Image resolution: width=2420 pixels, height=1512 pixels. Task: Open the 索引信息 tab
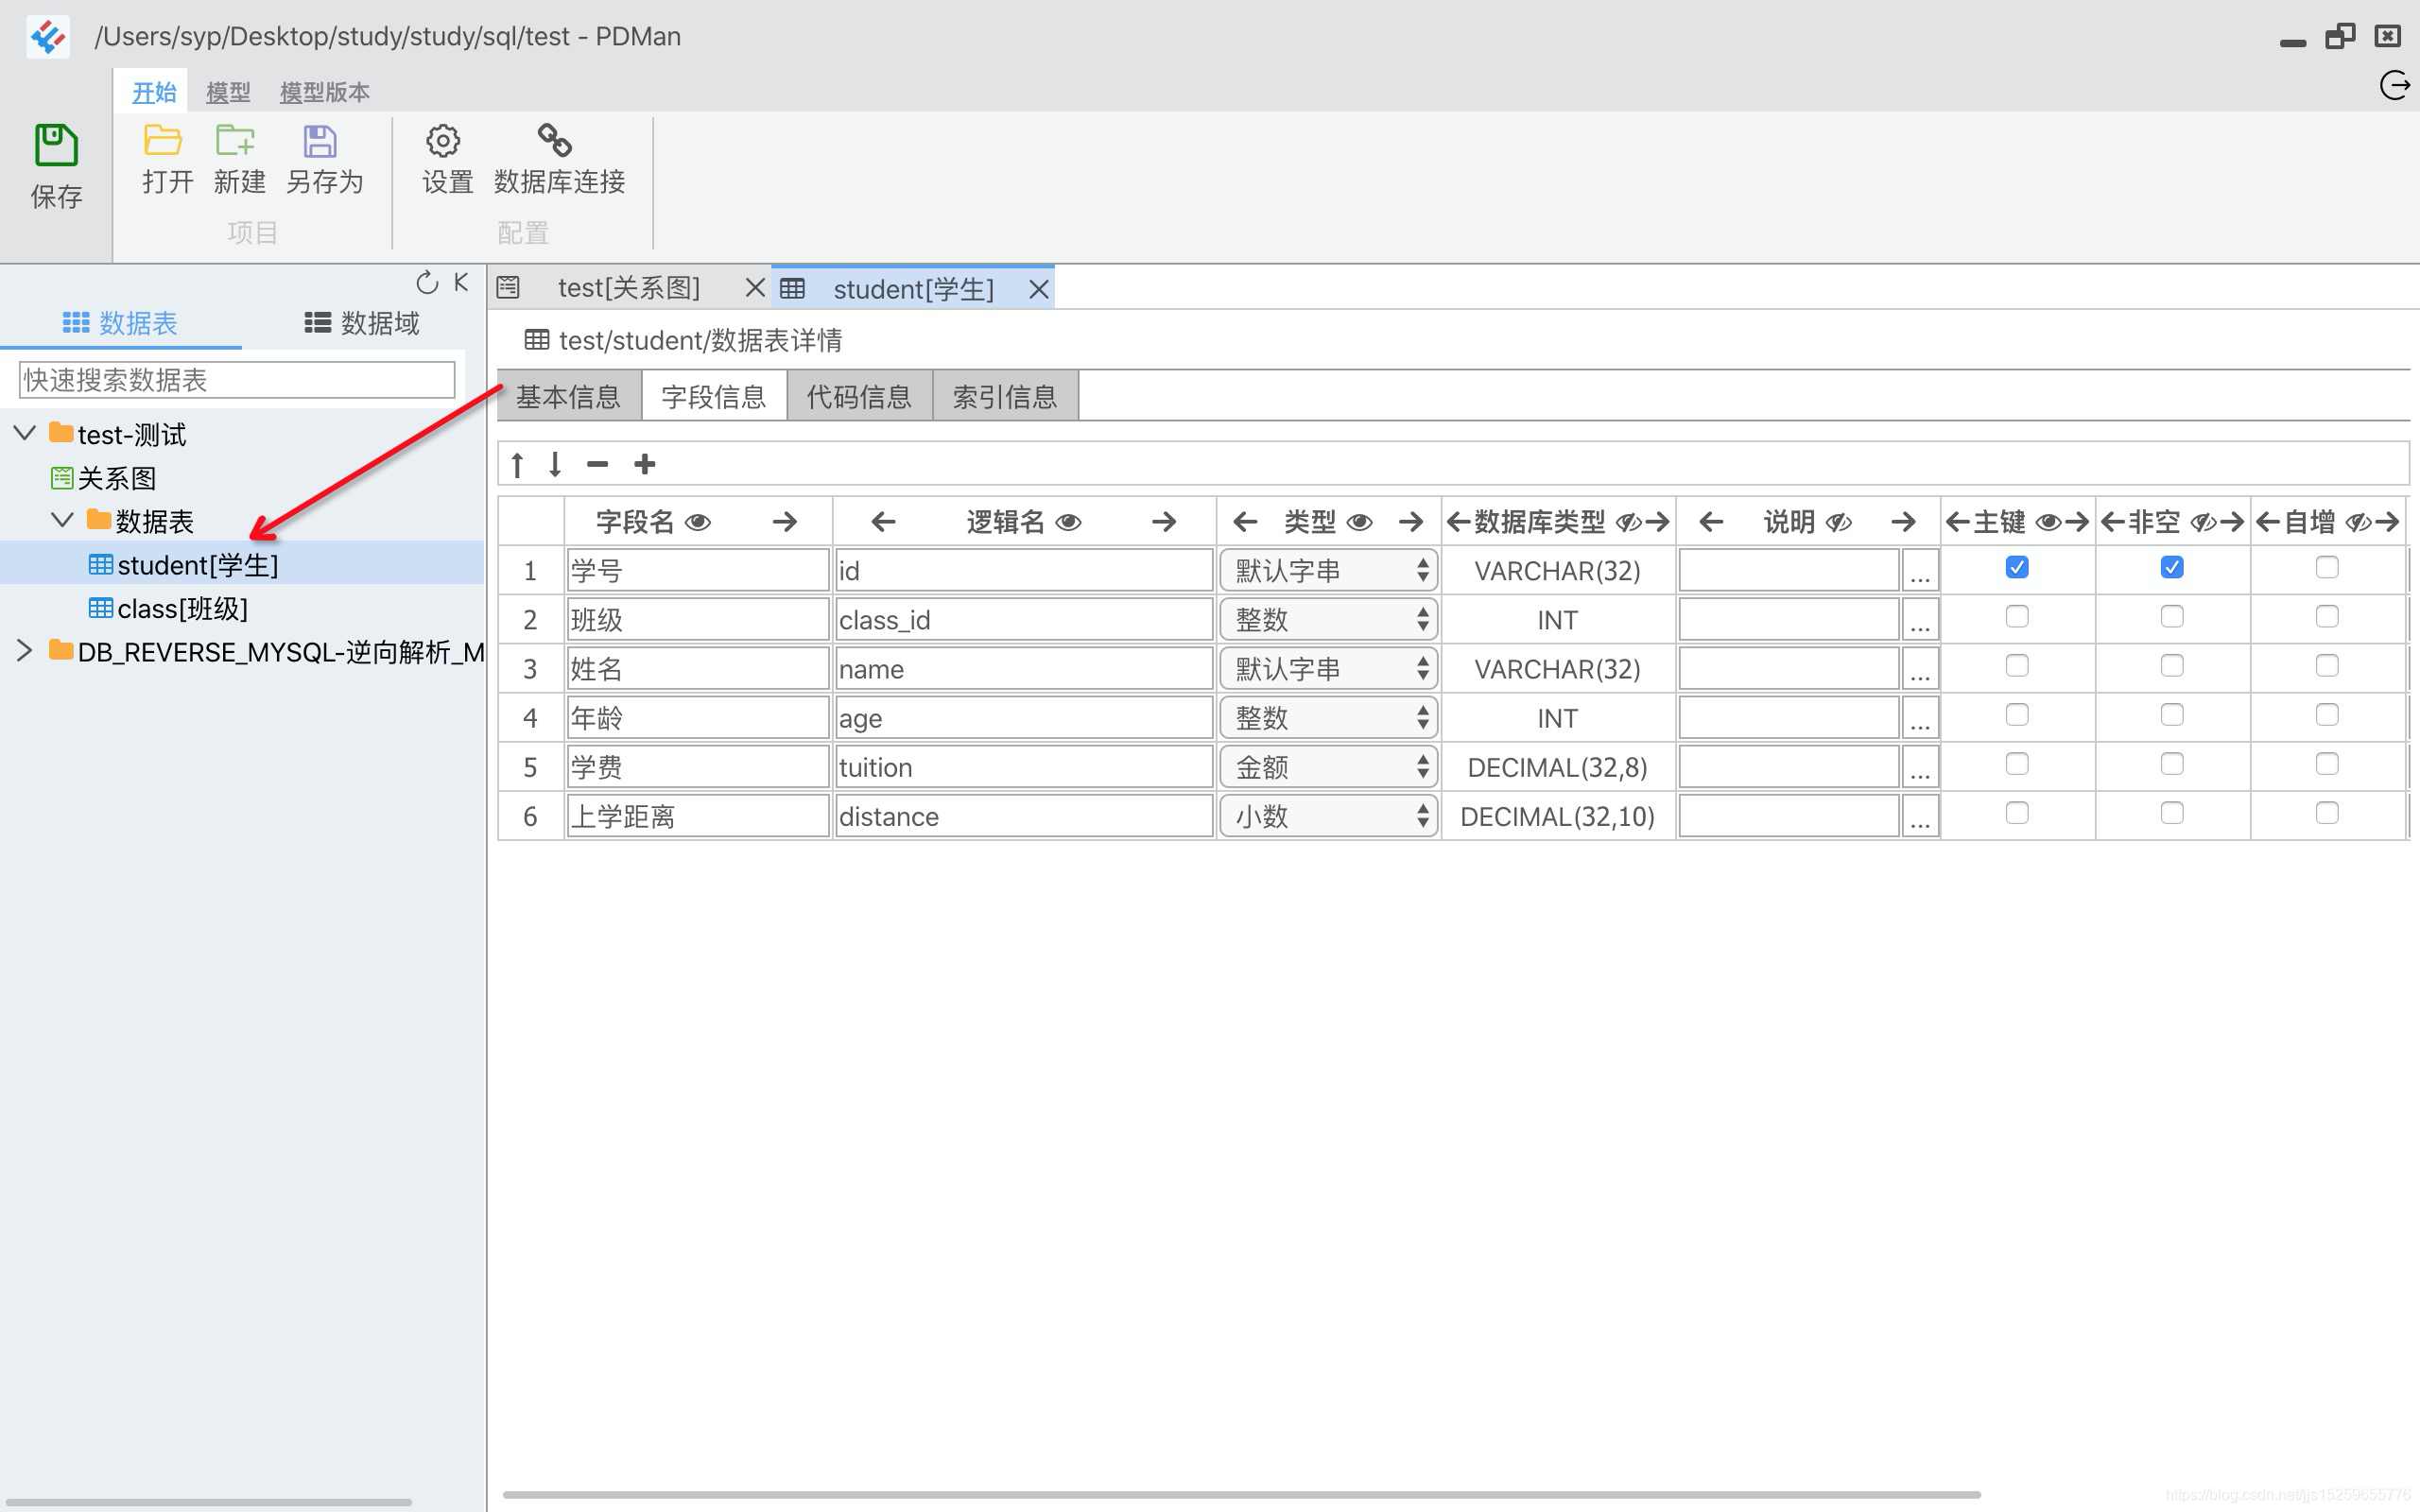coord(1004,396)
